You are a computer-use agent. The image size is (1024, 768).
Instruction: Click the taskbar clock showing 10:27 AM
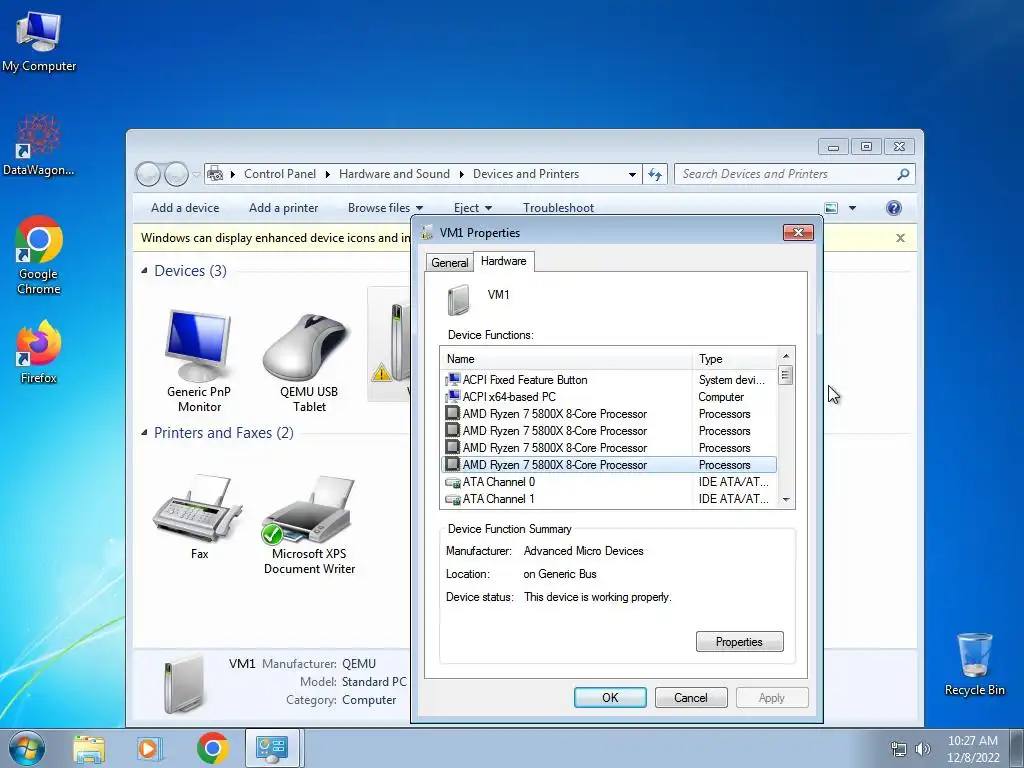pyautogui.click(x=973, y=749)
